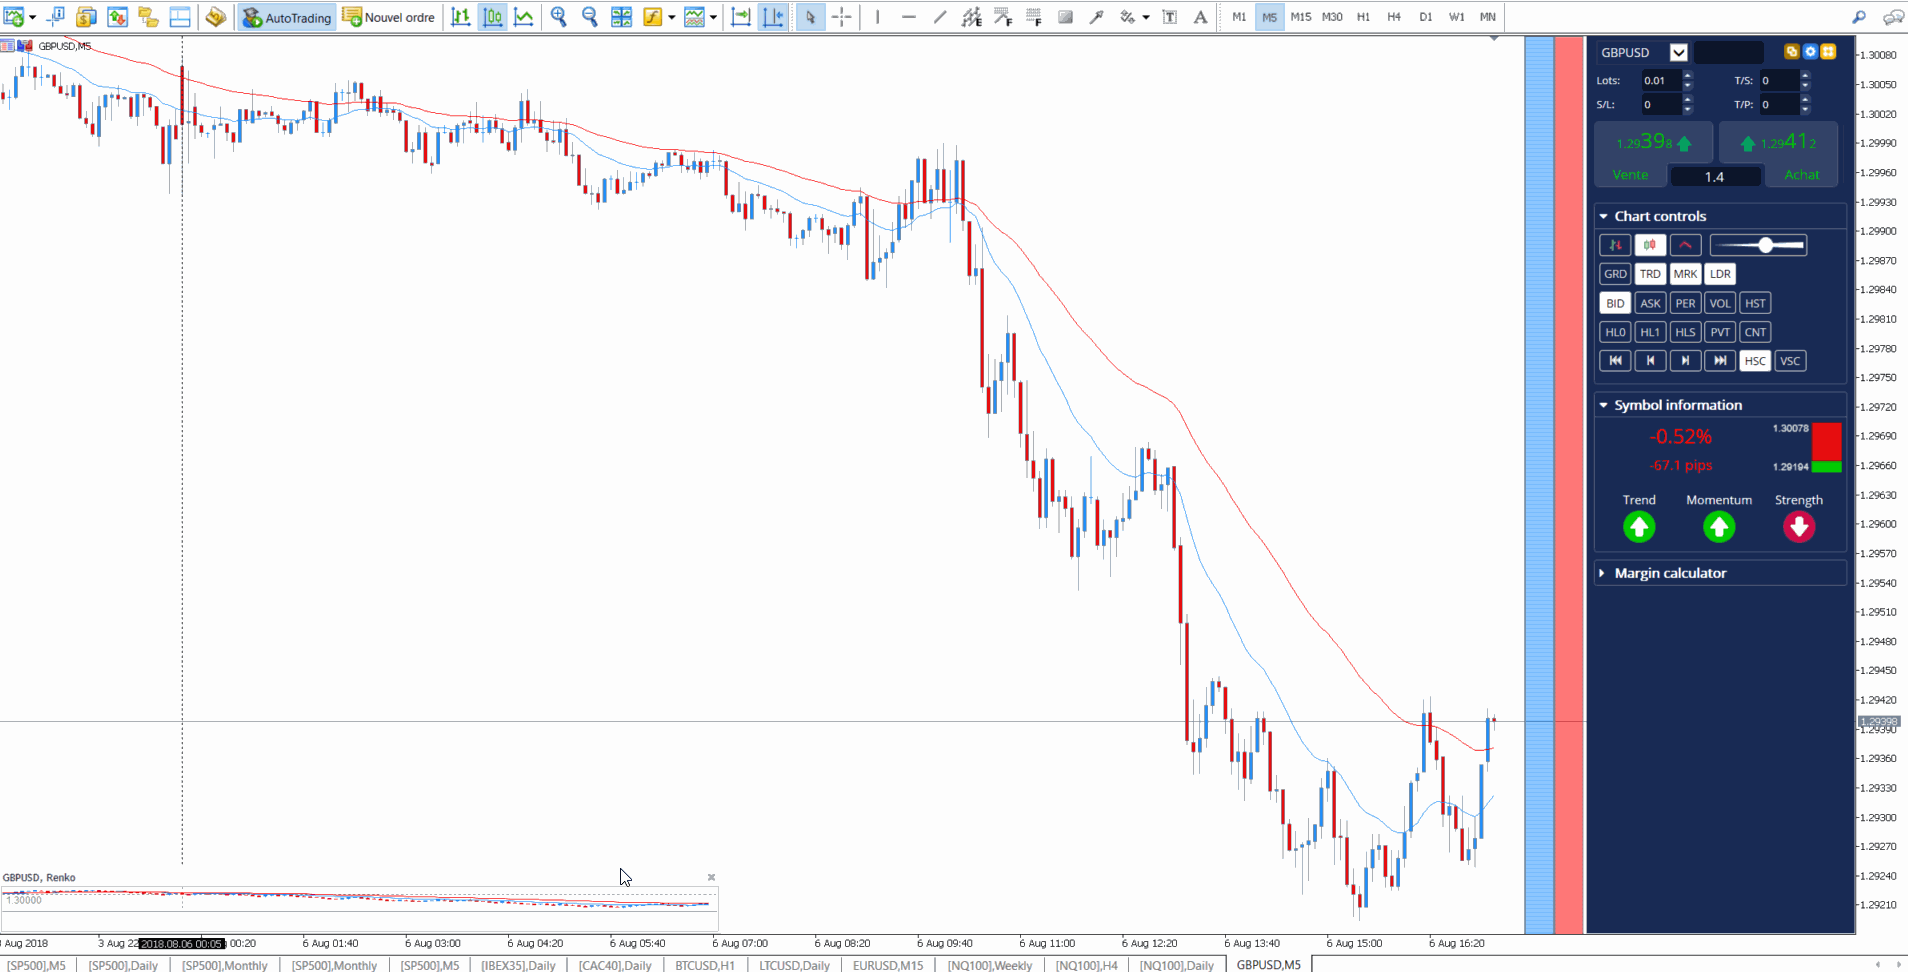Toggle the VOL volumes button

[x=1720, y=303]
